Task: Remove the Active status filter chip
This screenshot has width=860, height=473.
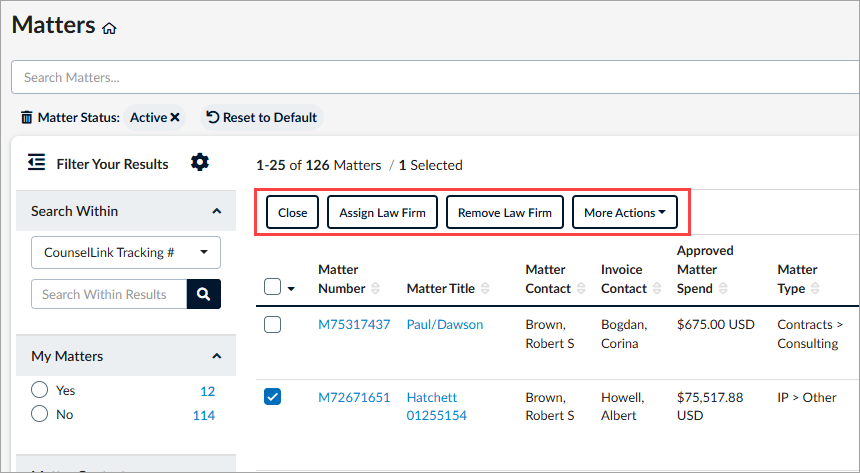Action: click(175, 117)
